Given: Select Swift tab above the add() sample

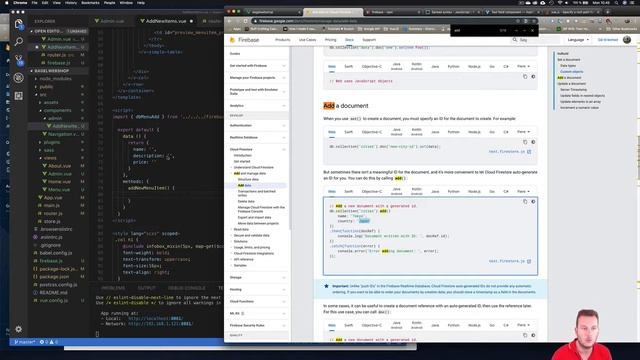Looking at the screenshot, I should click(x=349, y=191).
